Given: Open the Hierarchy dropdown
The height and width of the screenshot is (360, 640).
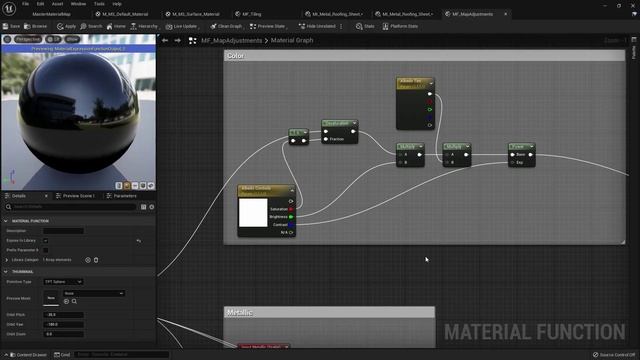Looking at the screenshot, I should 144,26.
